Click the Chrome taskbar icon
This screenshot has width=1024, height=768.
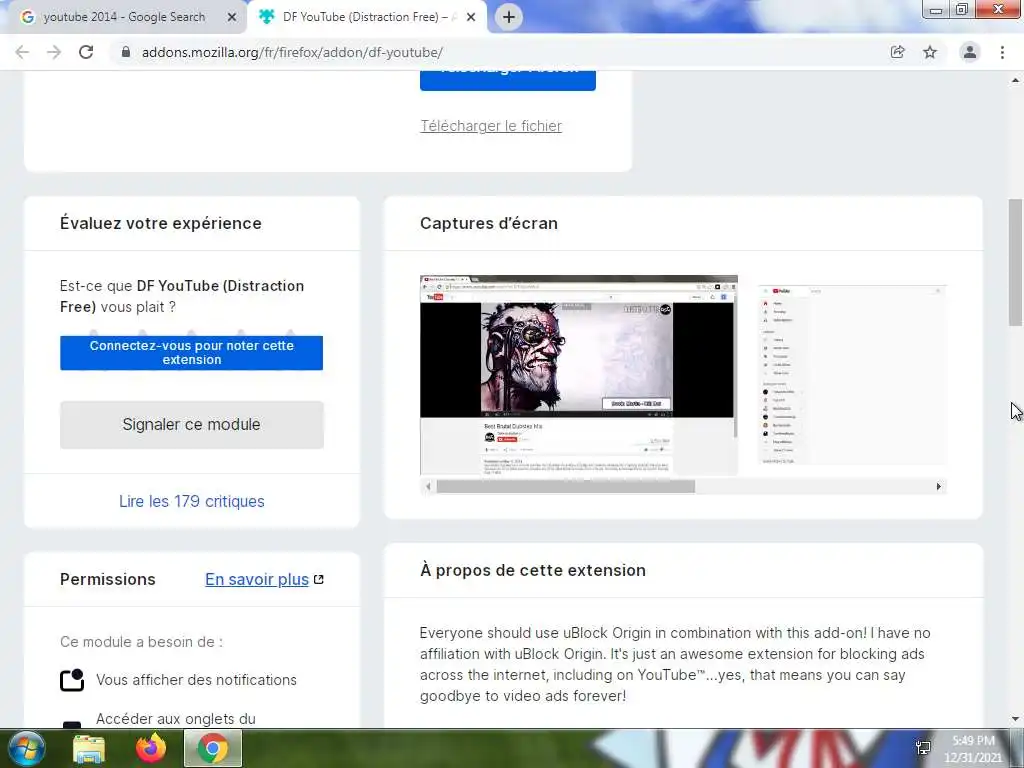pos(212,748)
